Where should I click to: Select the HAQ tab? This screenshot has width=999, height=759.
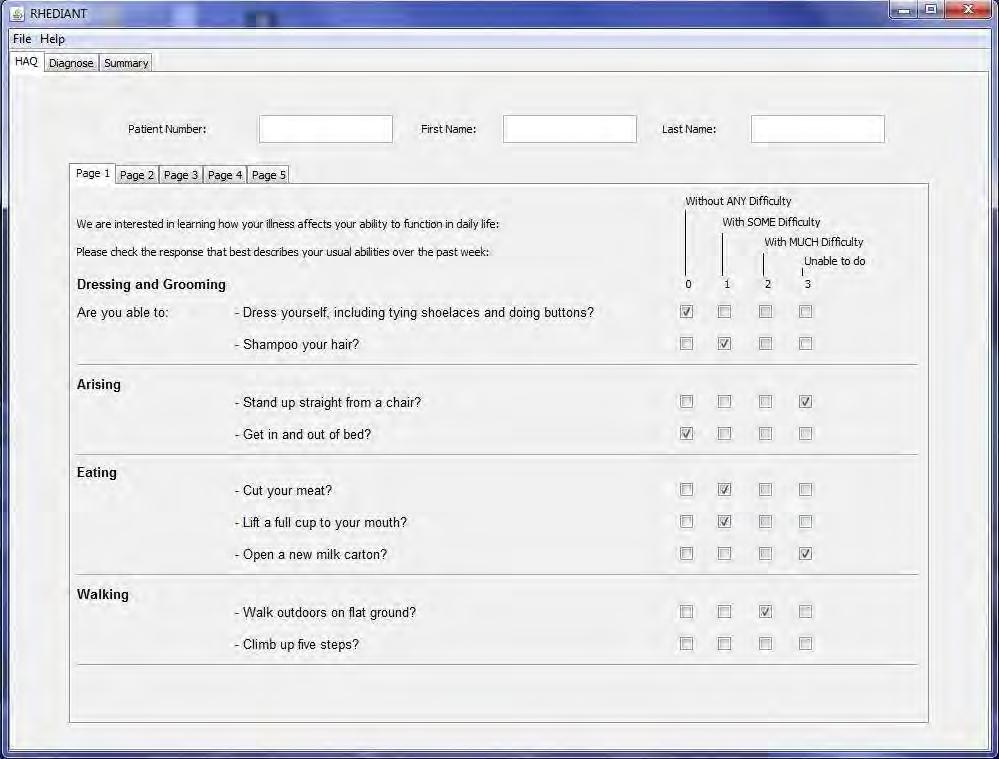click(x=27, y=62)
